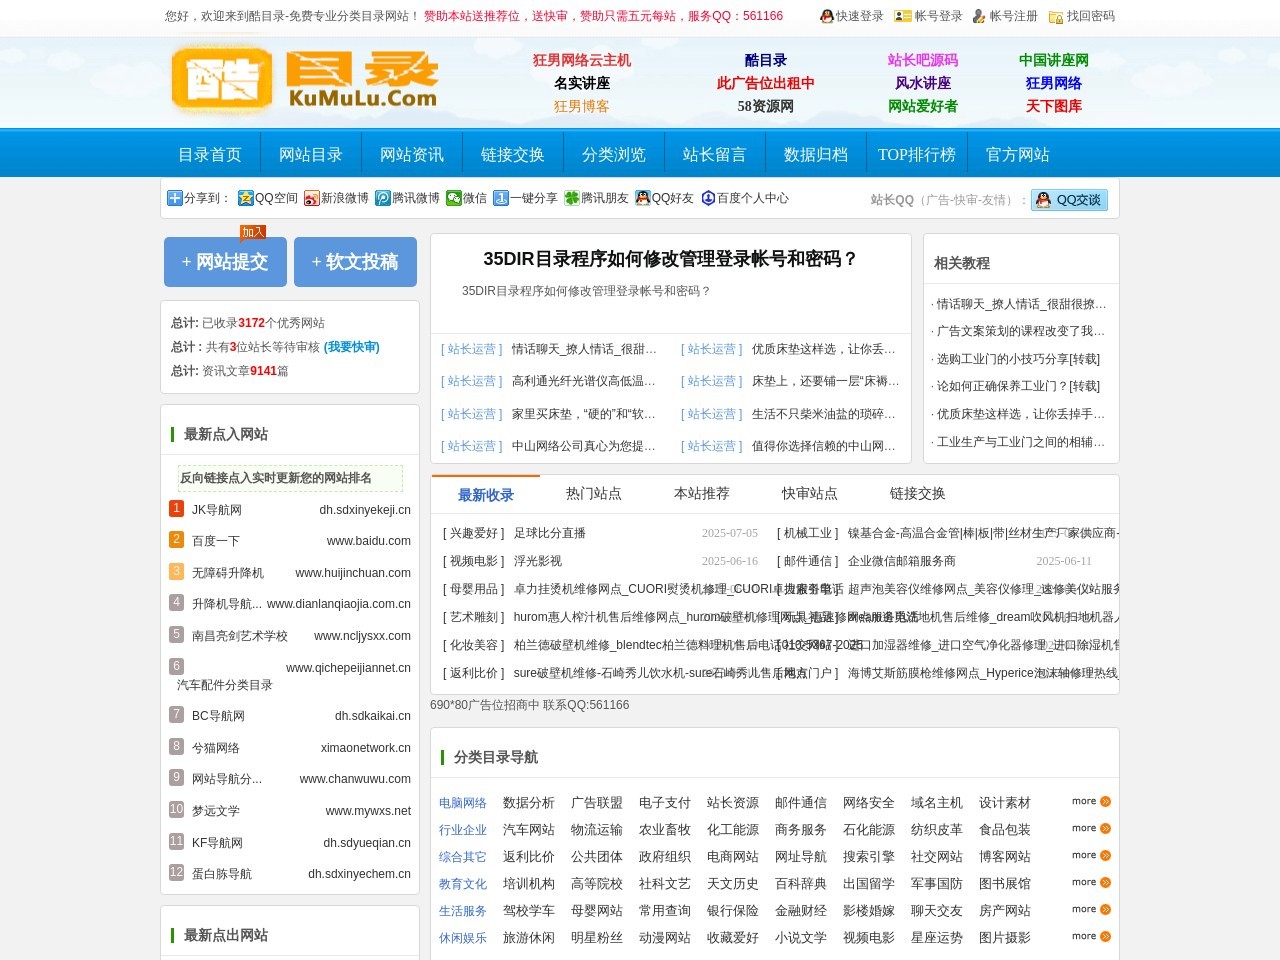The height and width of the screenshot is (960, 1280).
Task: Click the 腾讯朋友 clover icon
Action: [x=569, y=198]
